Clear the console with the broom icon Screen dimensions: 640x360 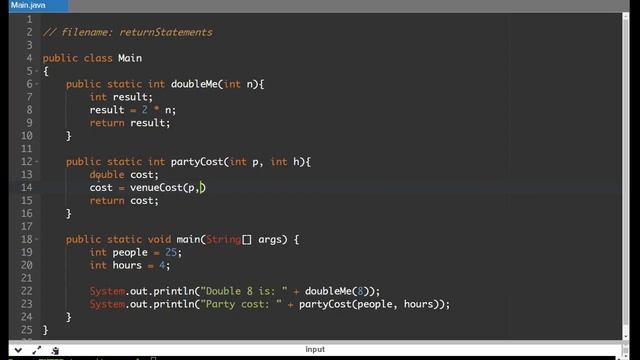pyautogui.click(x=56, y=350)
